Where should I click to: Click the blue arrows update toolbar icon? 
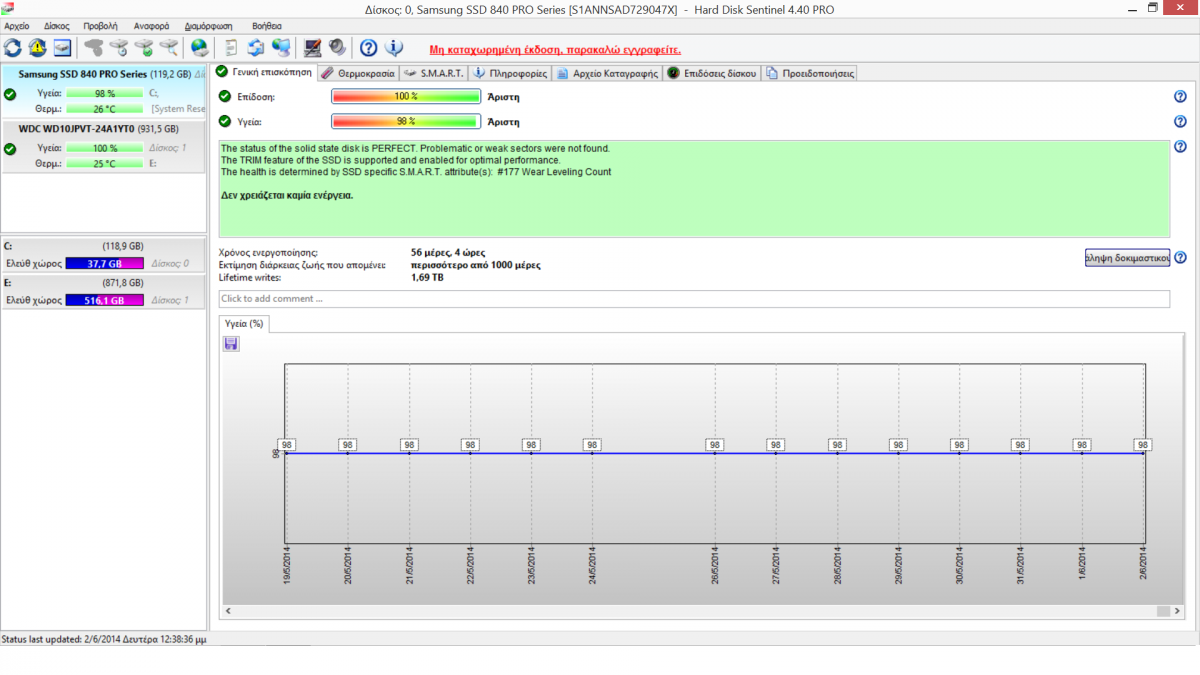(x=256, y=47)
